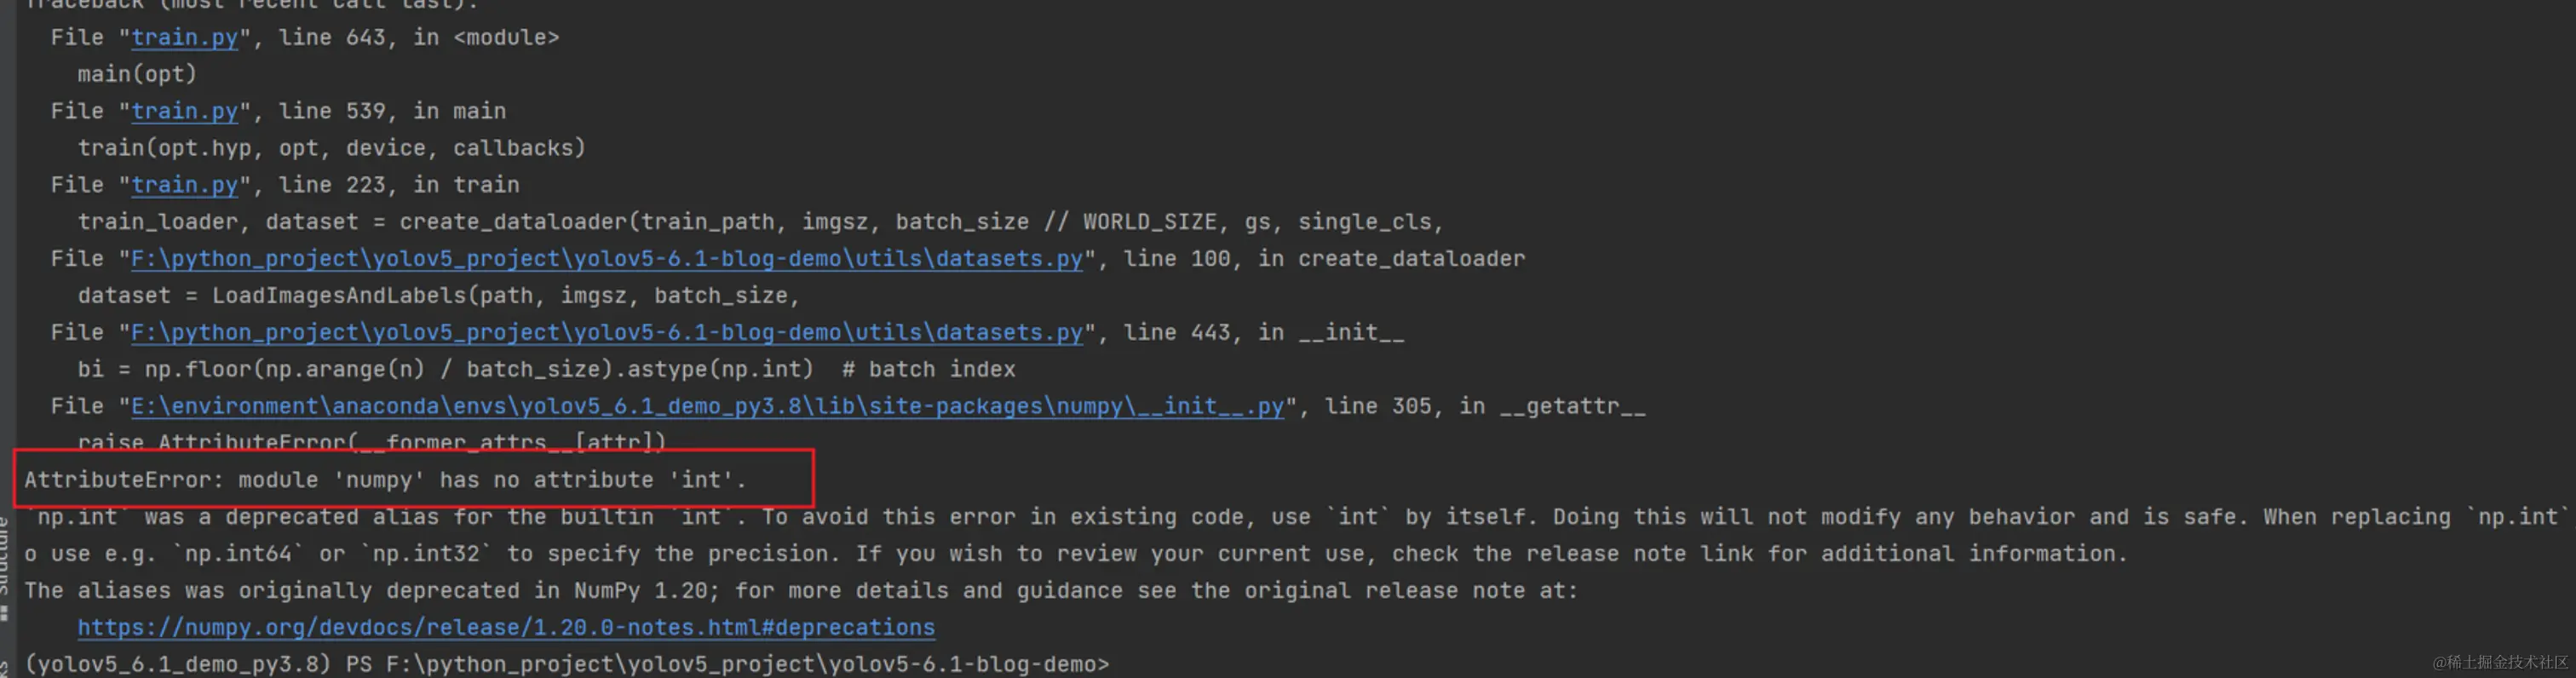Click the train_loader create_dataloader code line
2576x678 pixels.
tap(760, 222)
